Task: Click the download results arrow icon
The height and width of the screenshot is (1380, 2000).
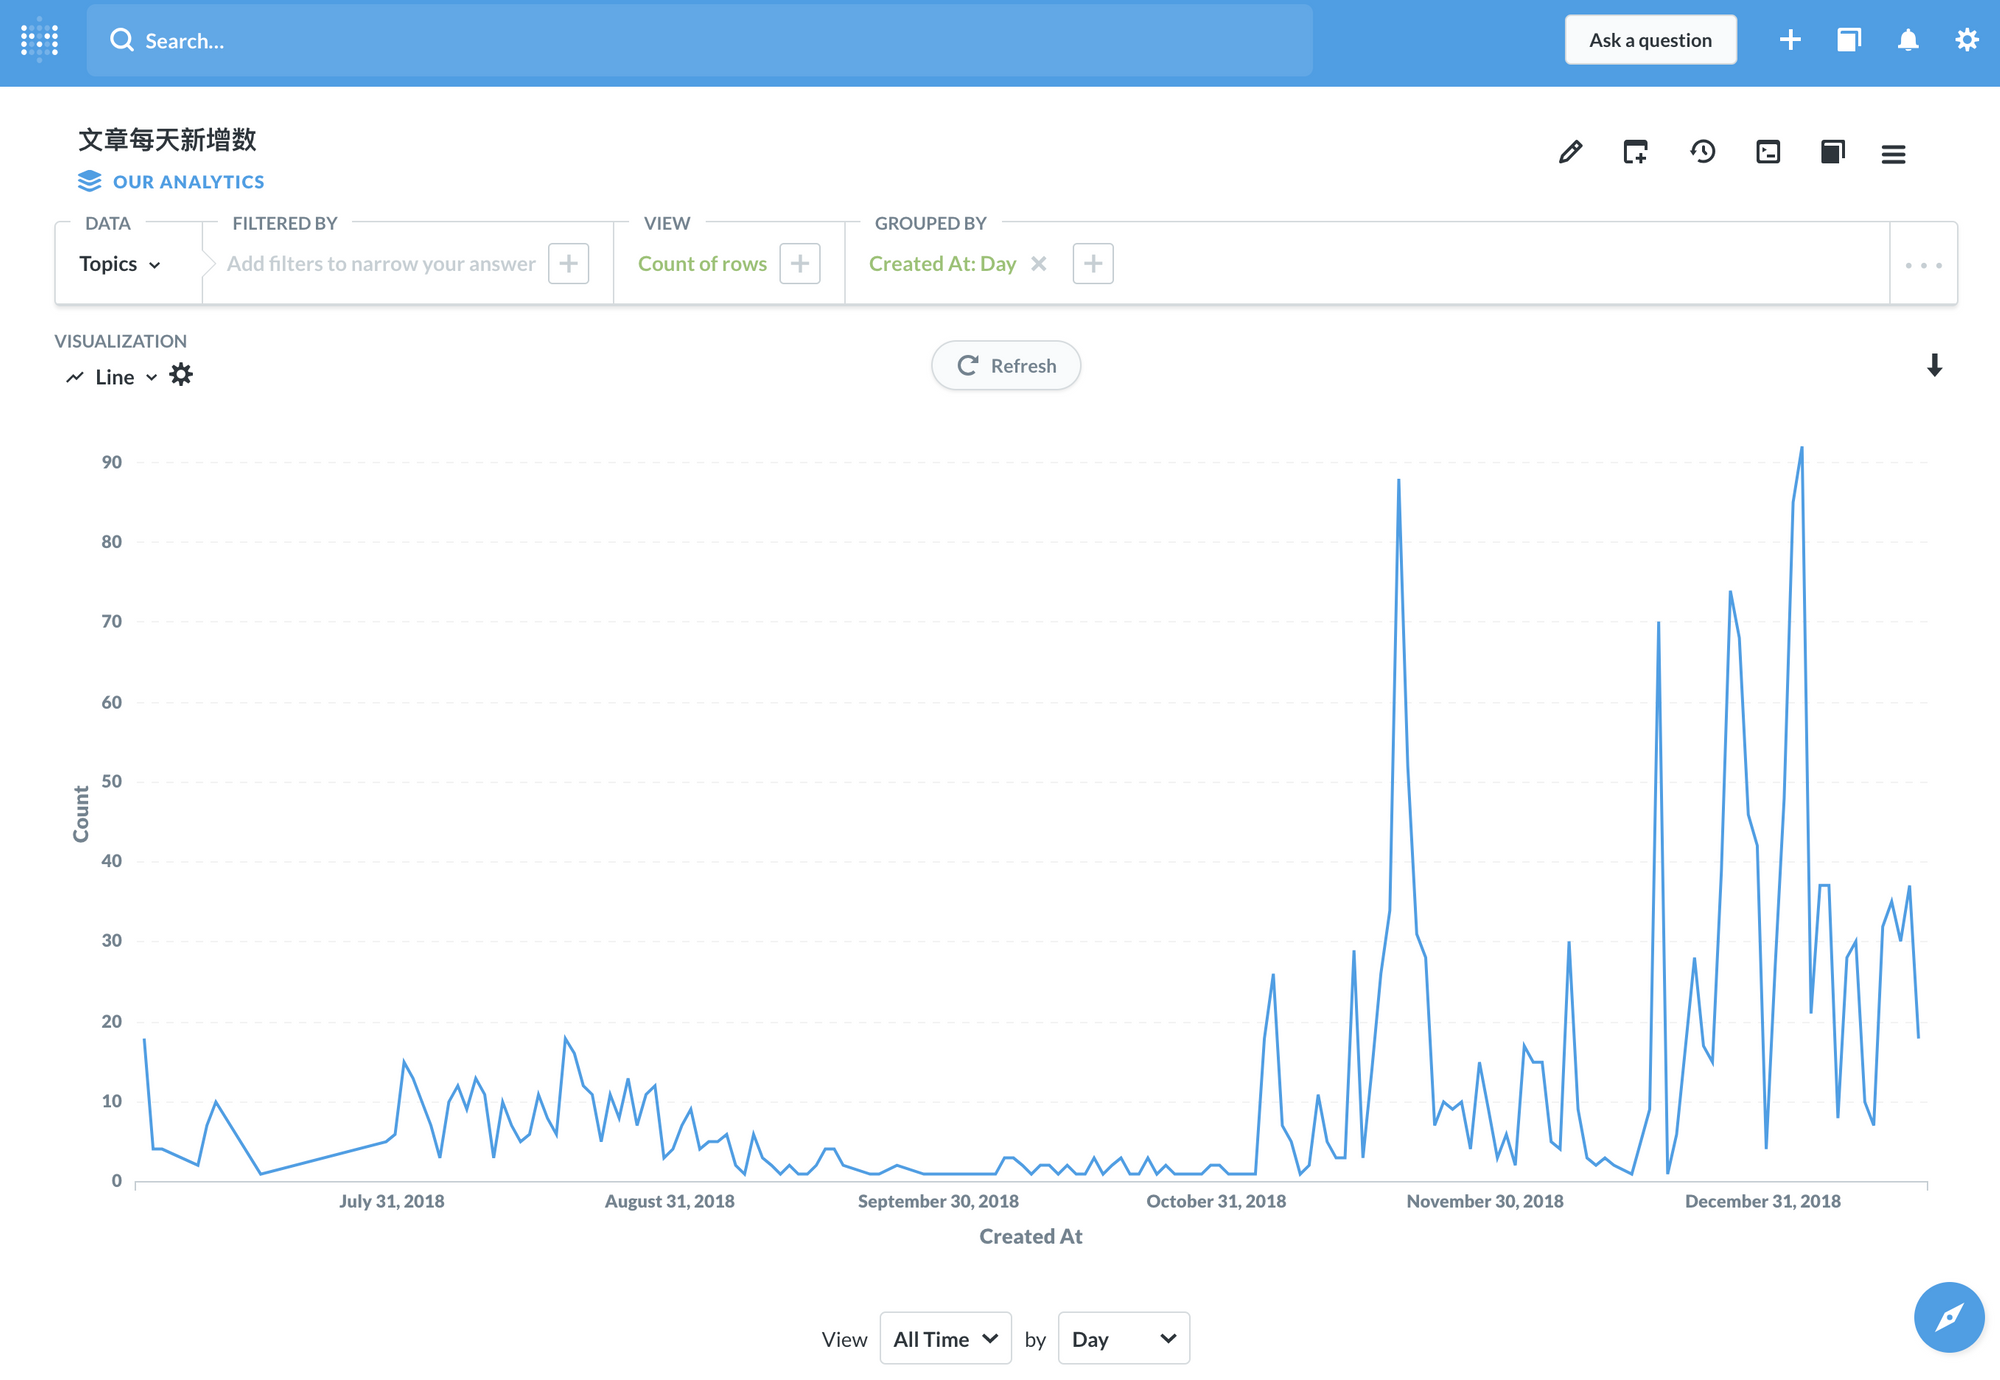Action: (x=1934, y=365)
